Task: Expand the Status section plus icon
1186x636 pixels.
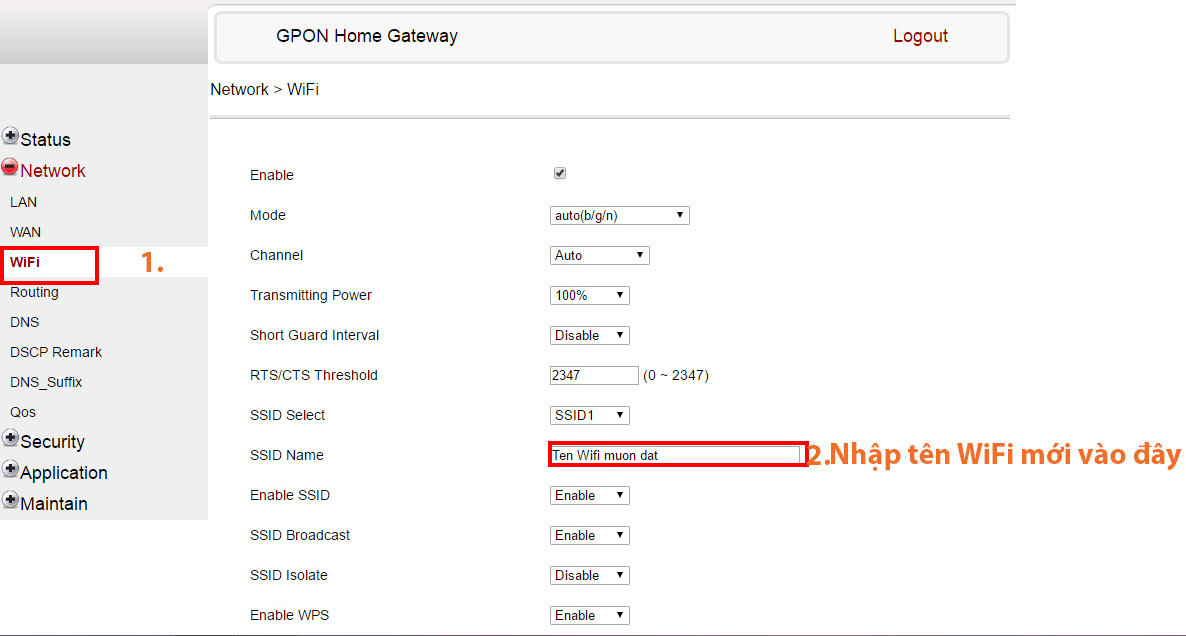Action: 11,136
